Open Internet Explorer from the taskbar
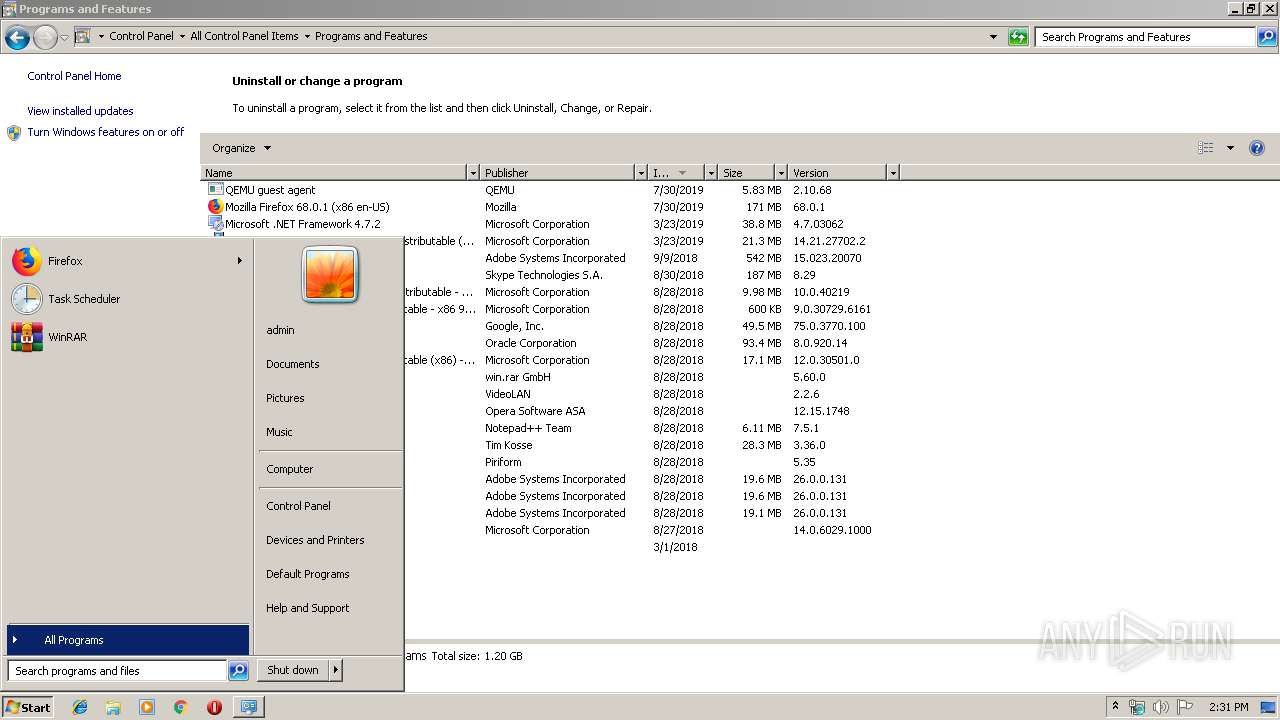This screenshot has height=720, width=1280. (x=80, y=707)
